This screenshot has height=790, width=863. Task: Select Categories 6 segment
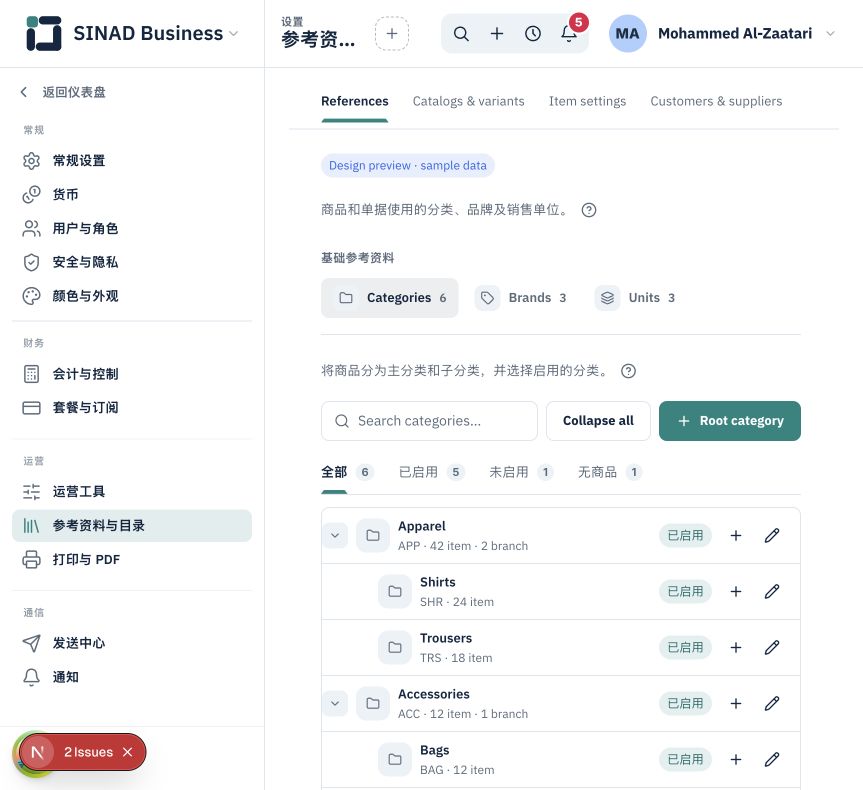pos(390,298)
